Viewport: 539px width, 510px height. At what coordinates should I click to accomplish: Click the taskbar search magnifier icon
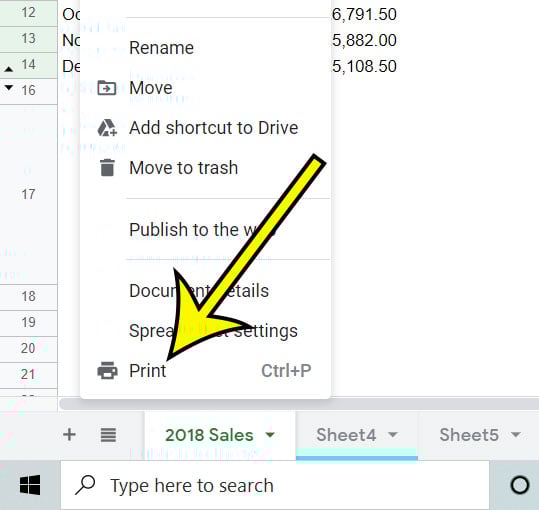pyautogui.click(x=85, y=485)
